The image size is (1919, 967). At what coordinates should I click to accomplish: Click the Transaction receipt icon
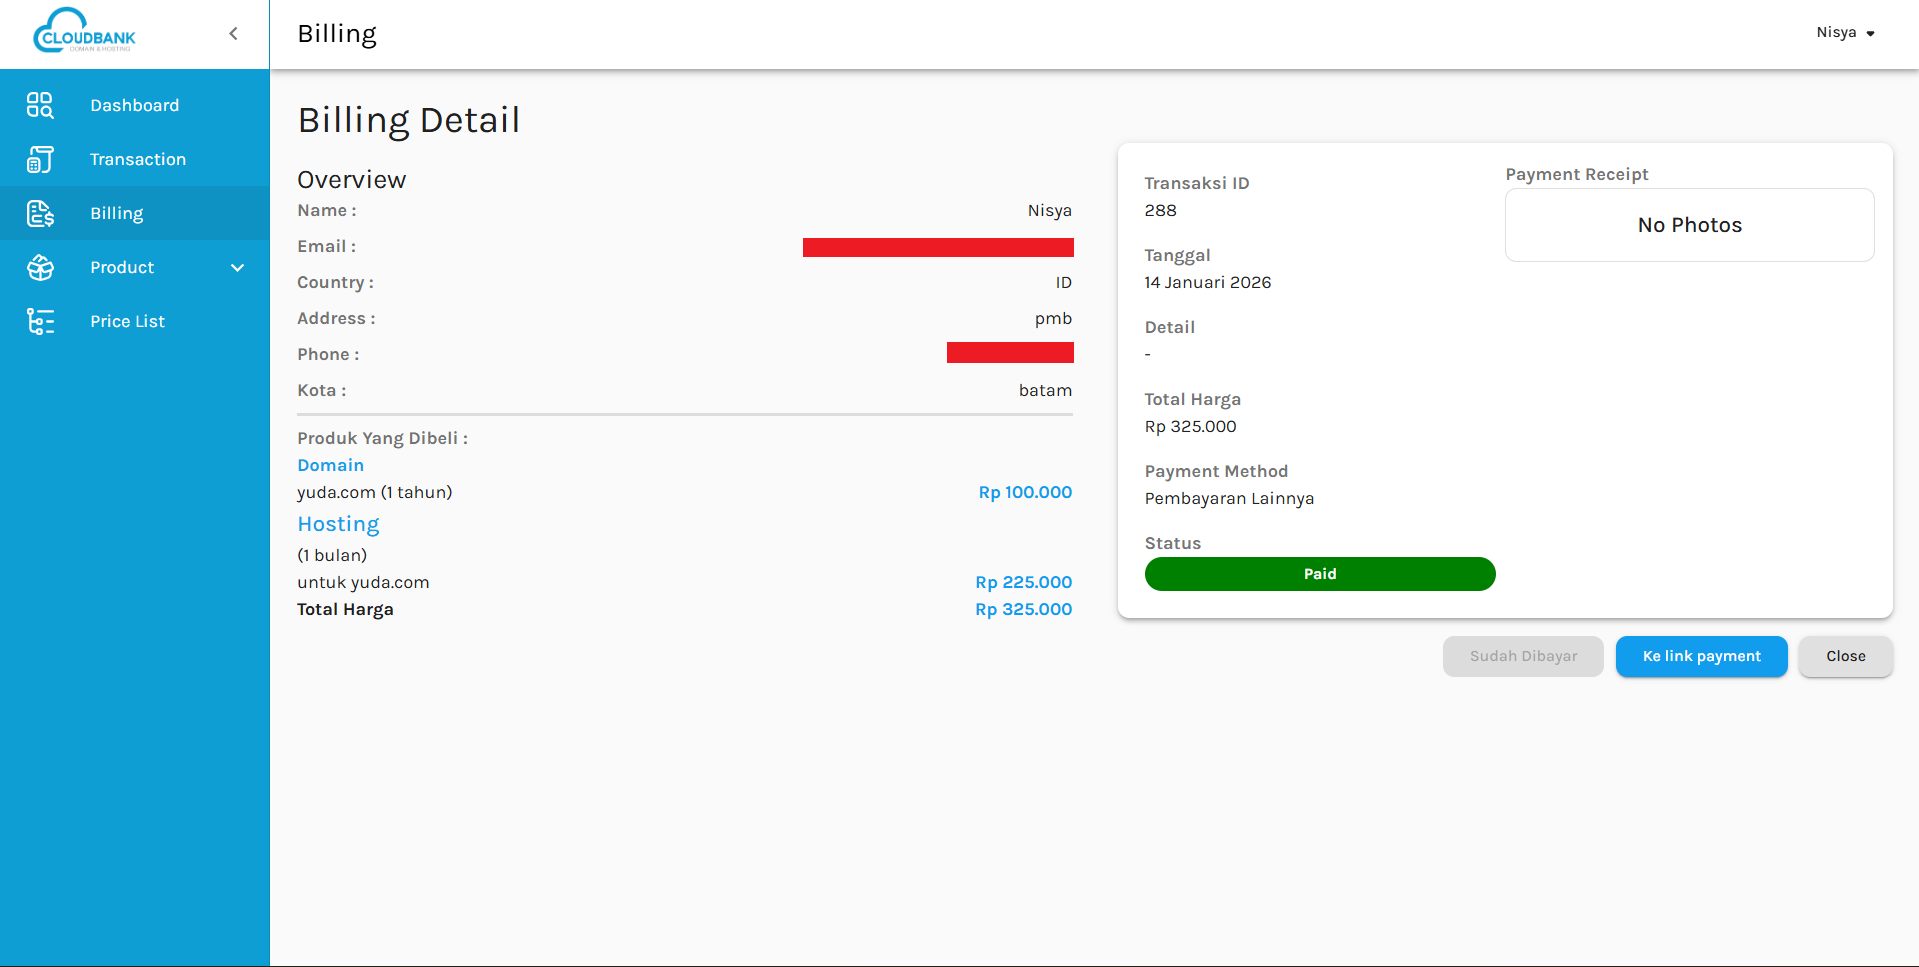(x=40, y=159)
